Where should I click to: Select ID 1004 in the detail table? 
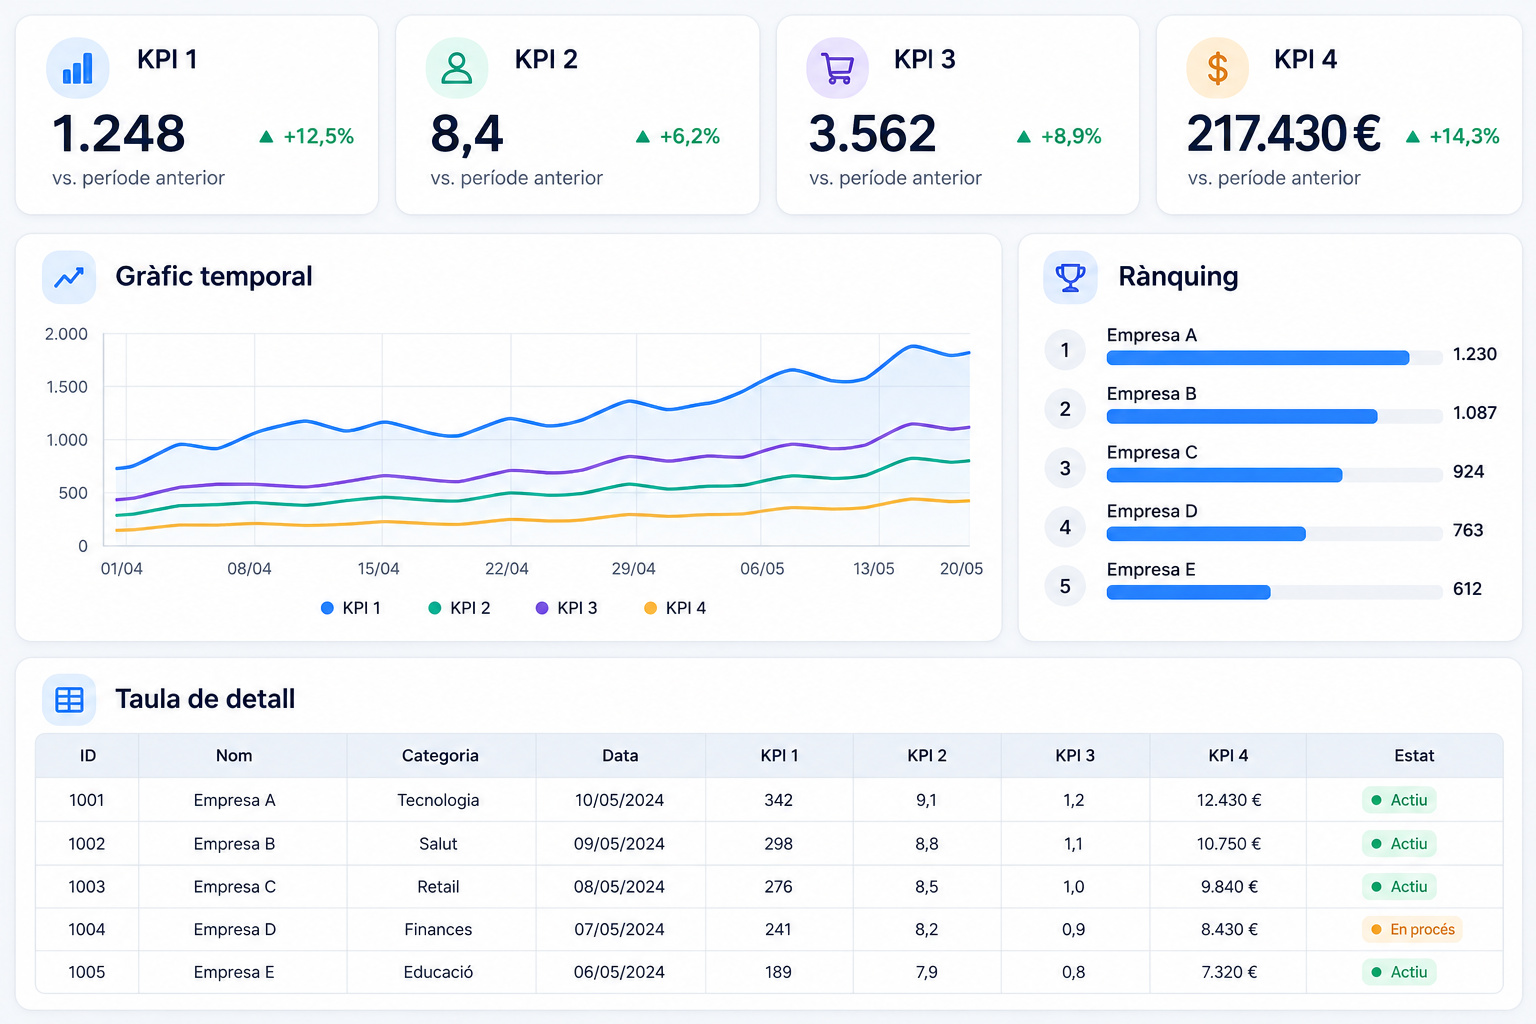(x=87, y=930)
